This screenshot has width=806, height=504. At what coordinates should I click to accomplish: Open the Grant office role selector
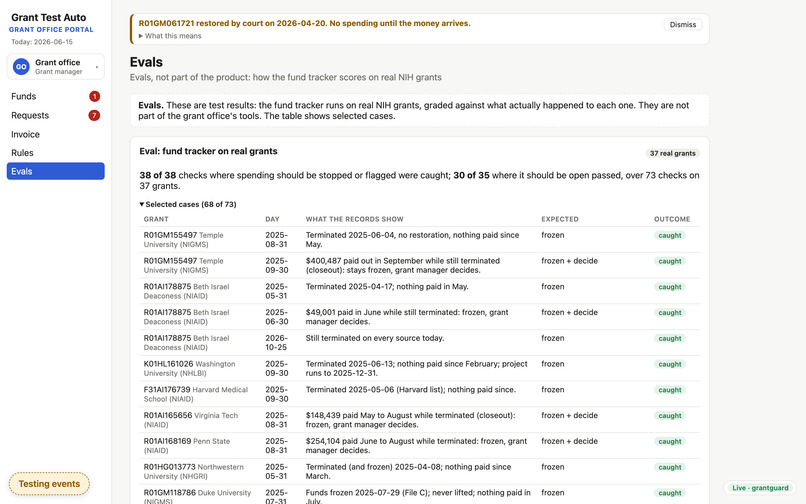tap(56, 67)
